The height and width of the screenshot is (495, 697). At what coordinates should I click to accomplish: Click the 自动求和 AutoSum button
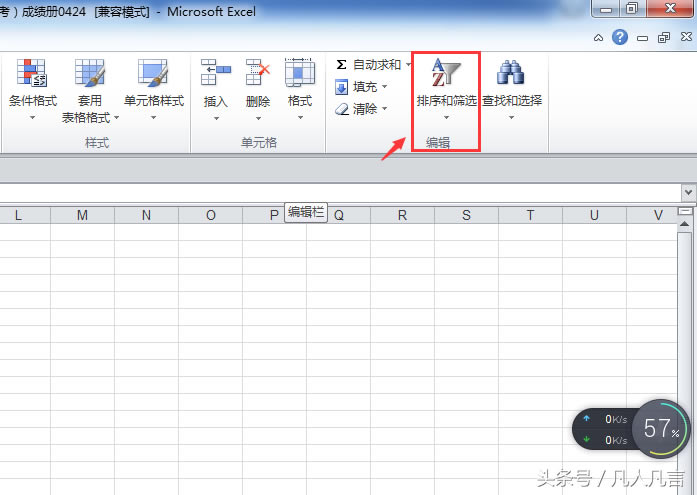pos(368,64)
